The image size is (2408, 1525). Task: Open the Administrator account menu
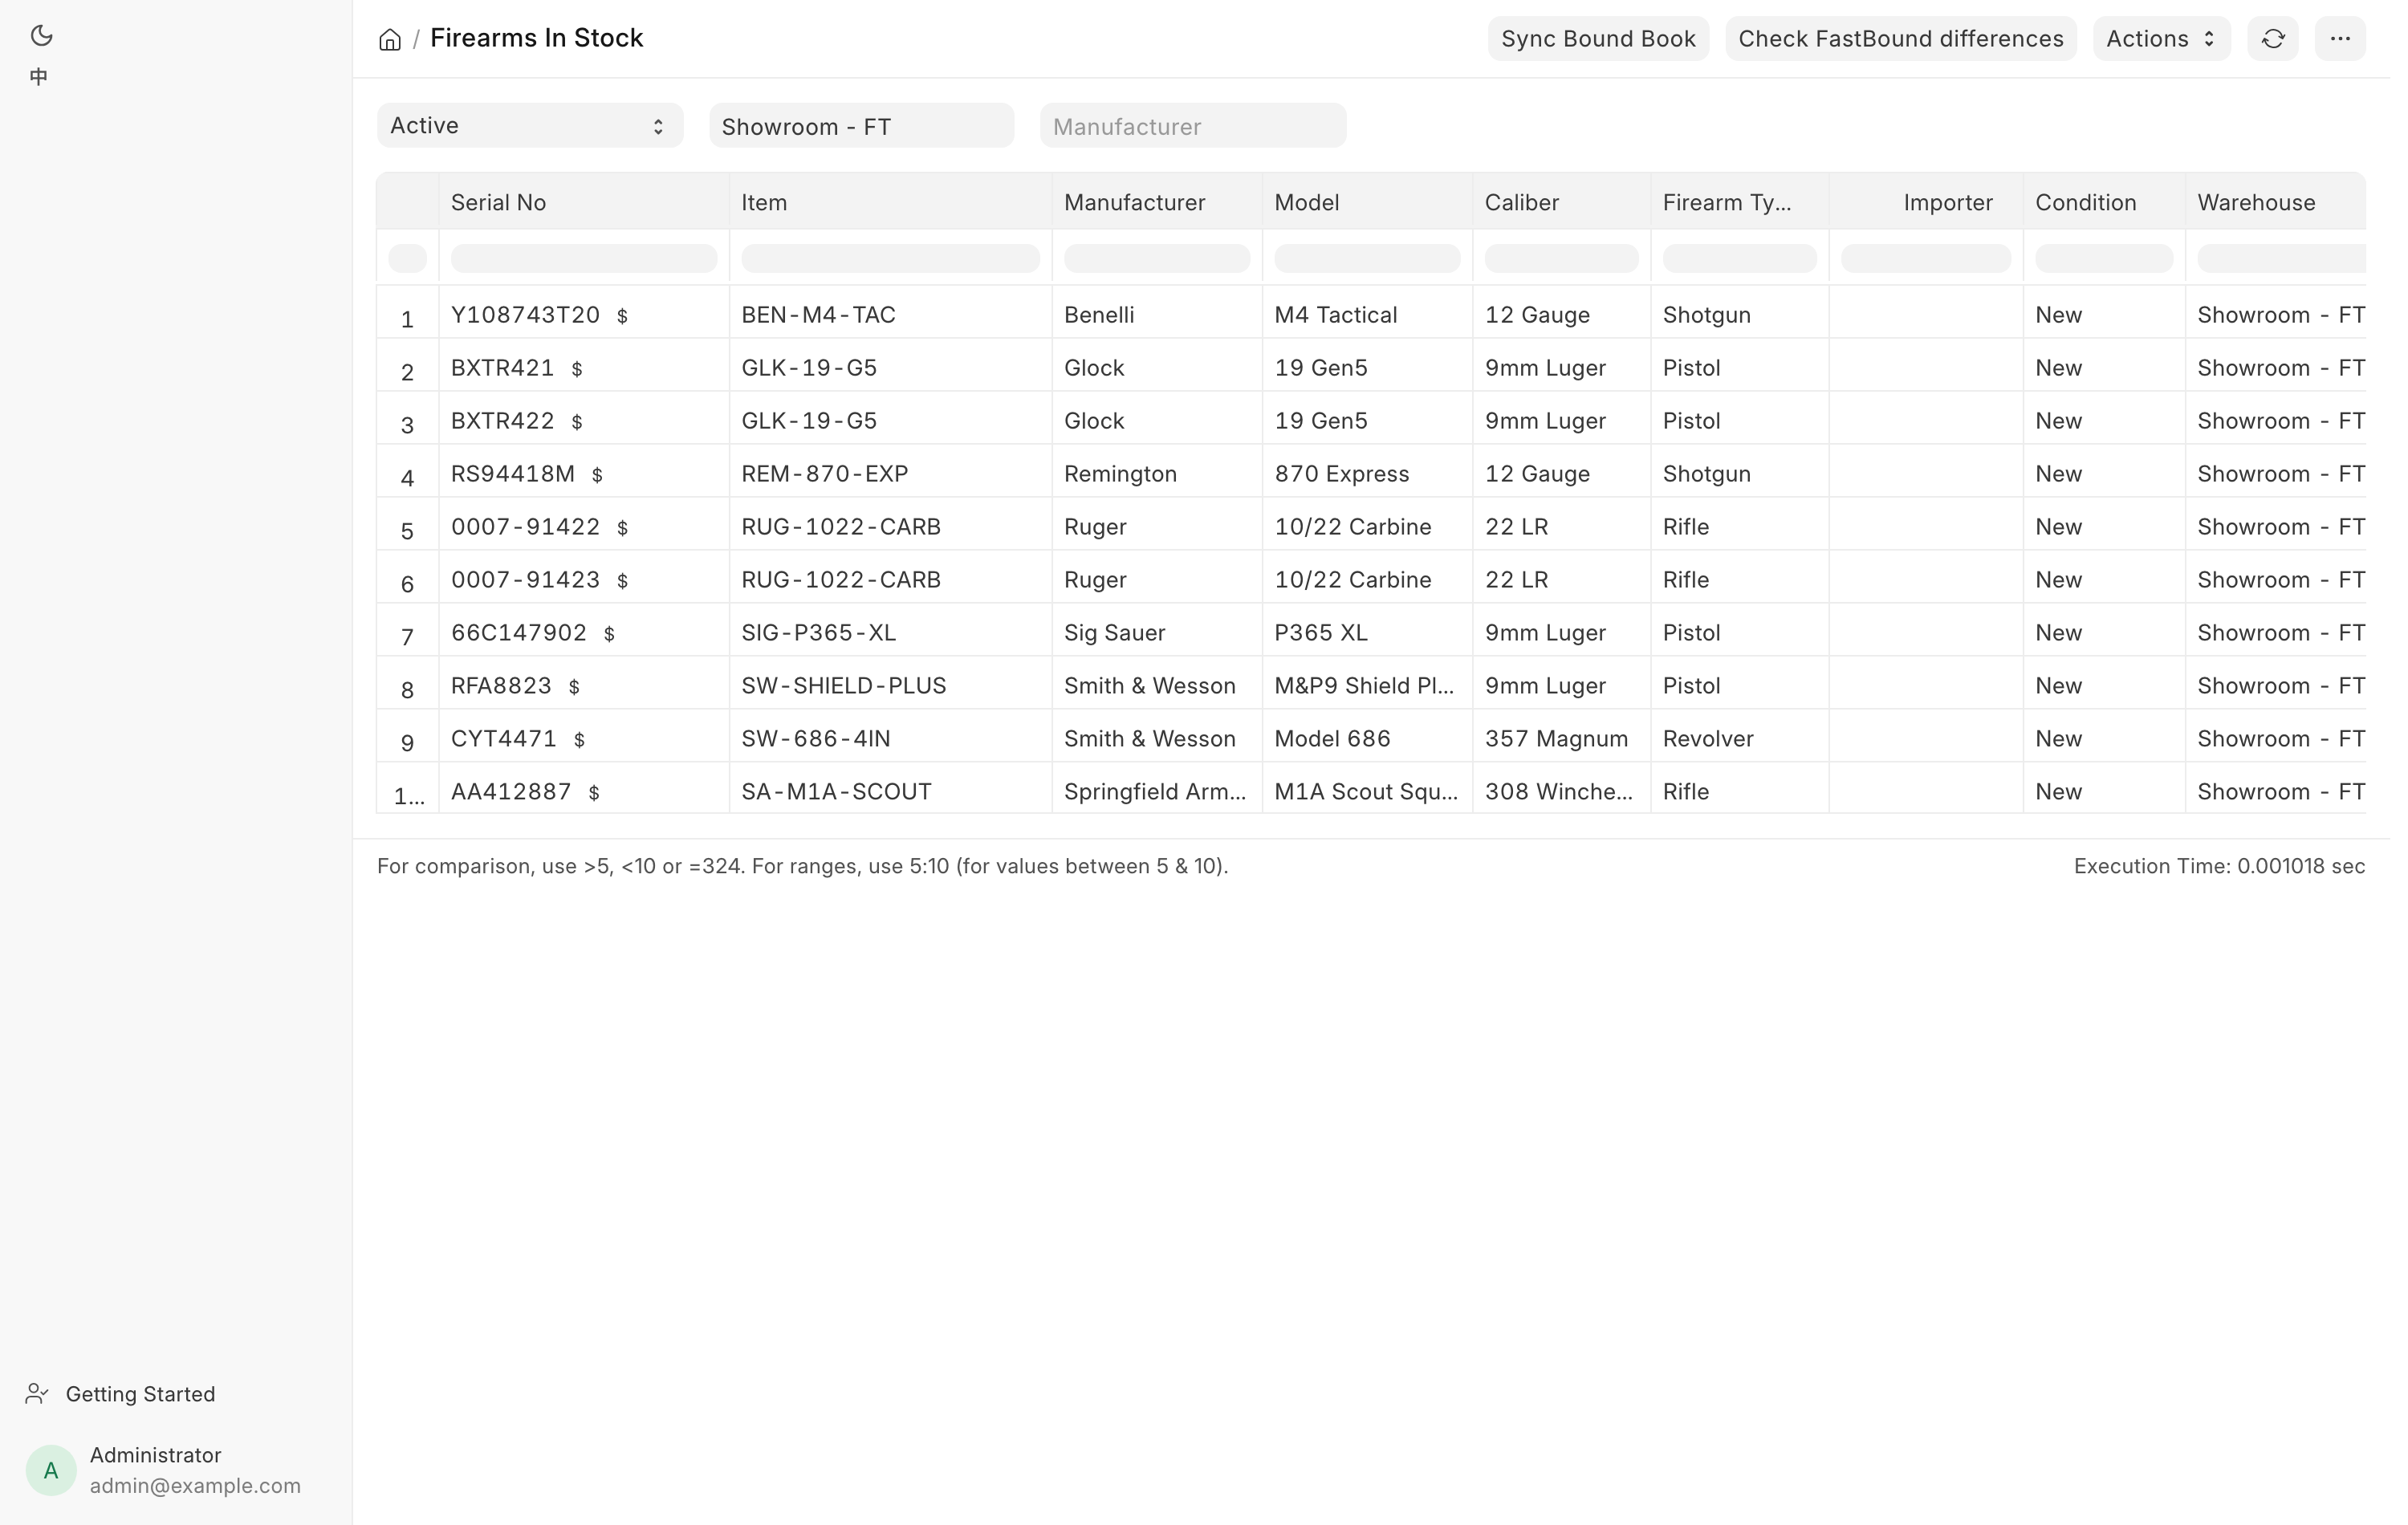164,1470
